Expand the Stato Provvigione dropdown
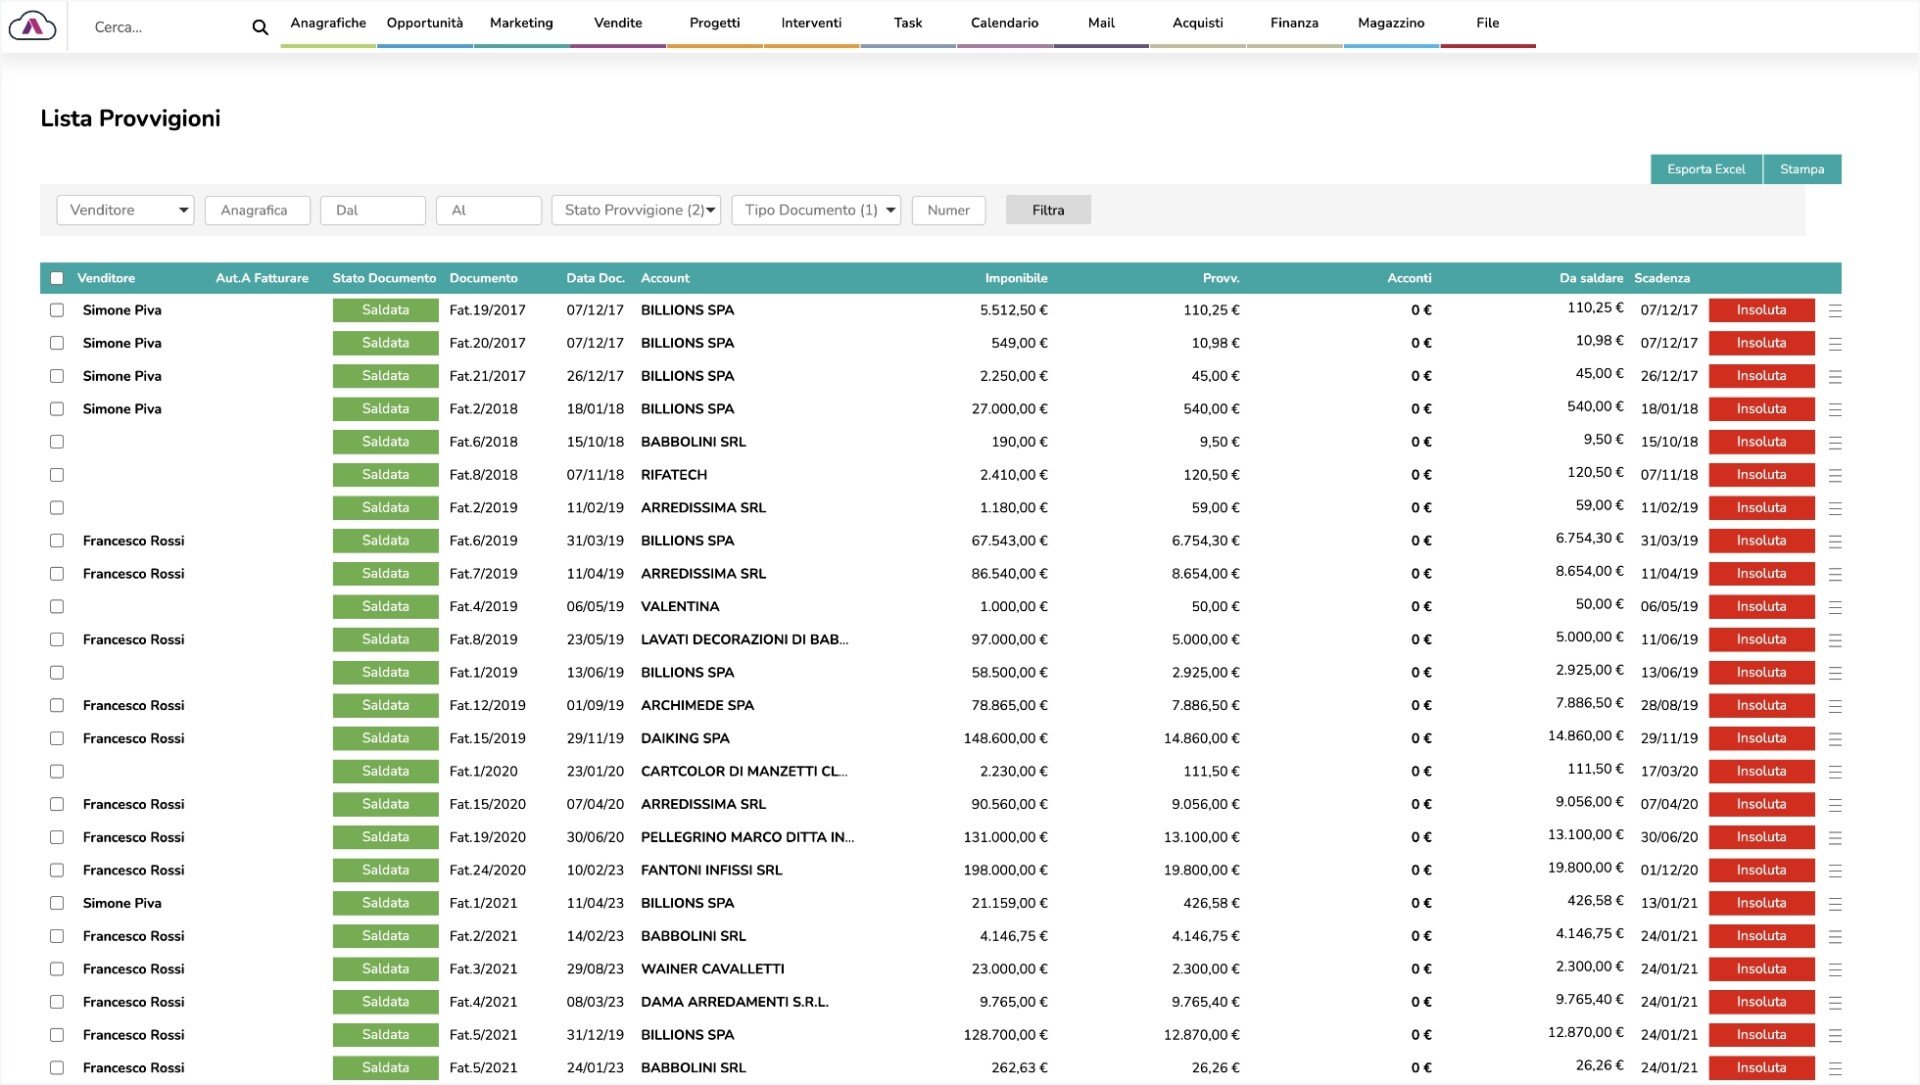 click(x=636, y=210)
